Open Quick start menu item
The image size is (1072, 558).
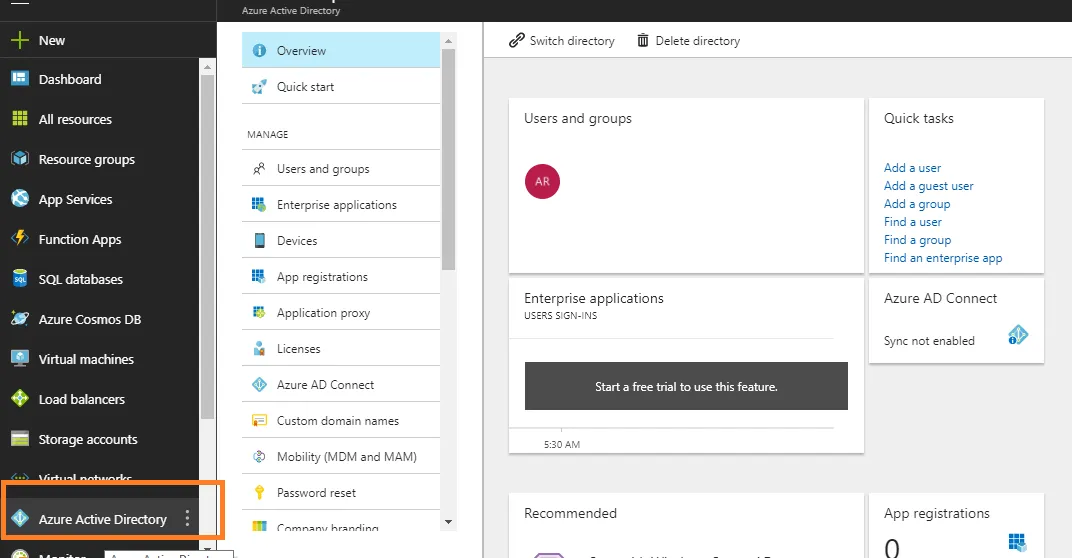(340, 87)
